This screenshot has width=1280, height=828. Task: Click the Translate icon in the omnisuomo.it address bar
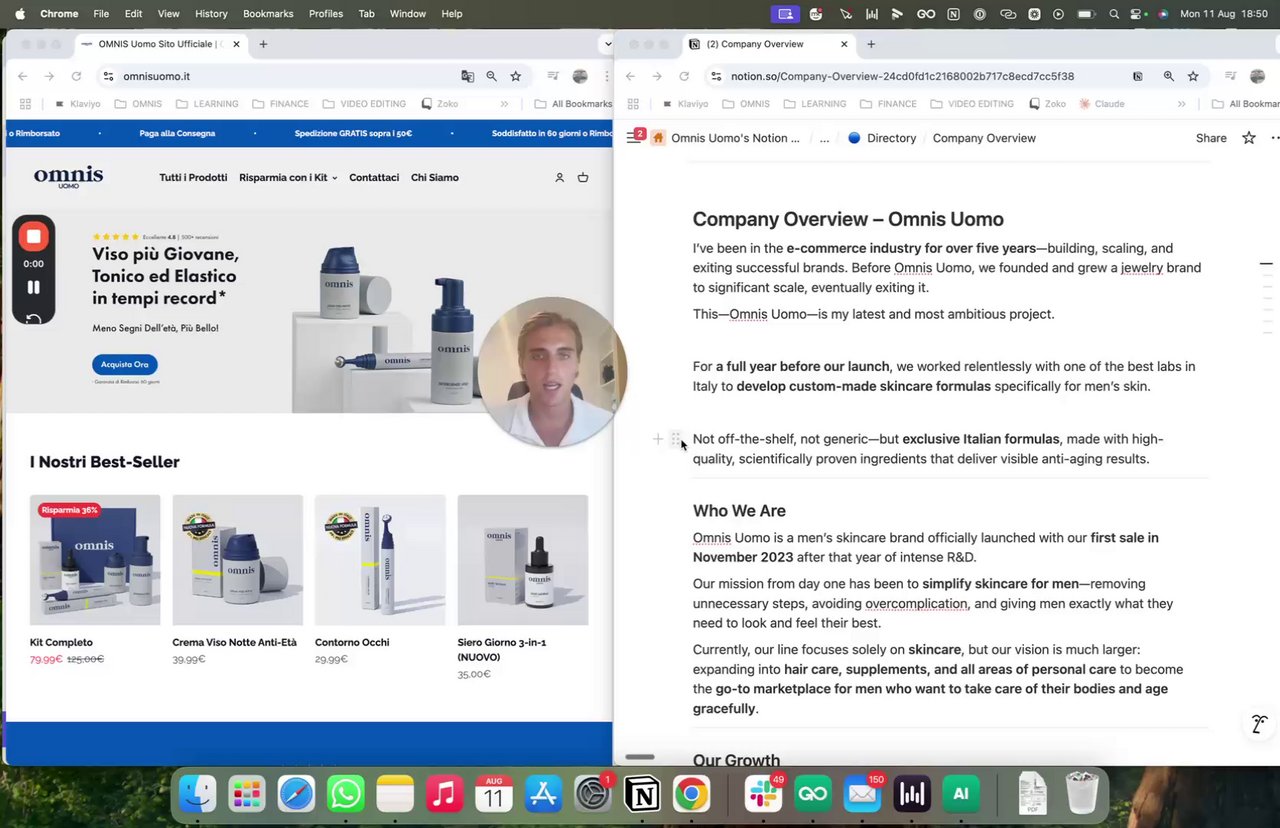click(467, 76)
